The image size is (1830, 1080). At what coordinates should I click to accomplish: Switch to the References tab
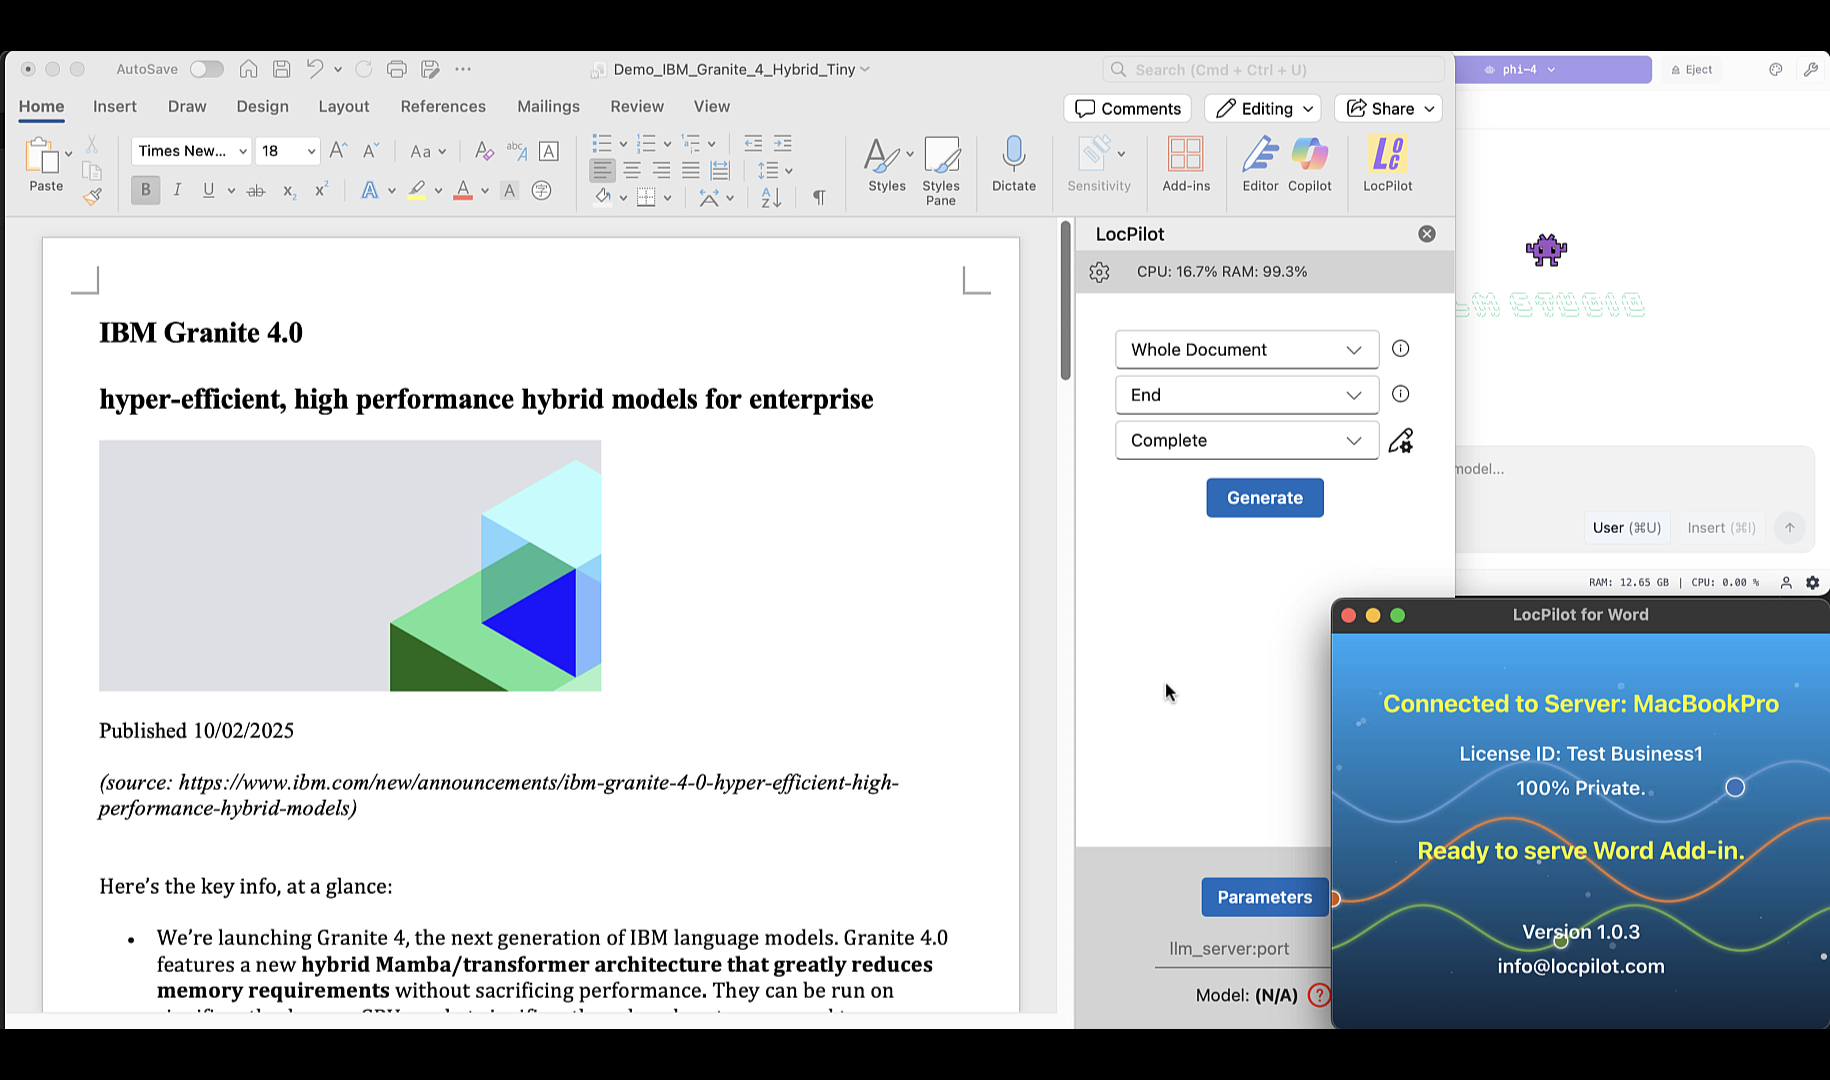coord(443,106)
